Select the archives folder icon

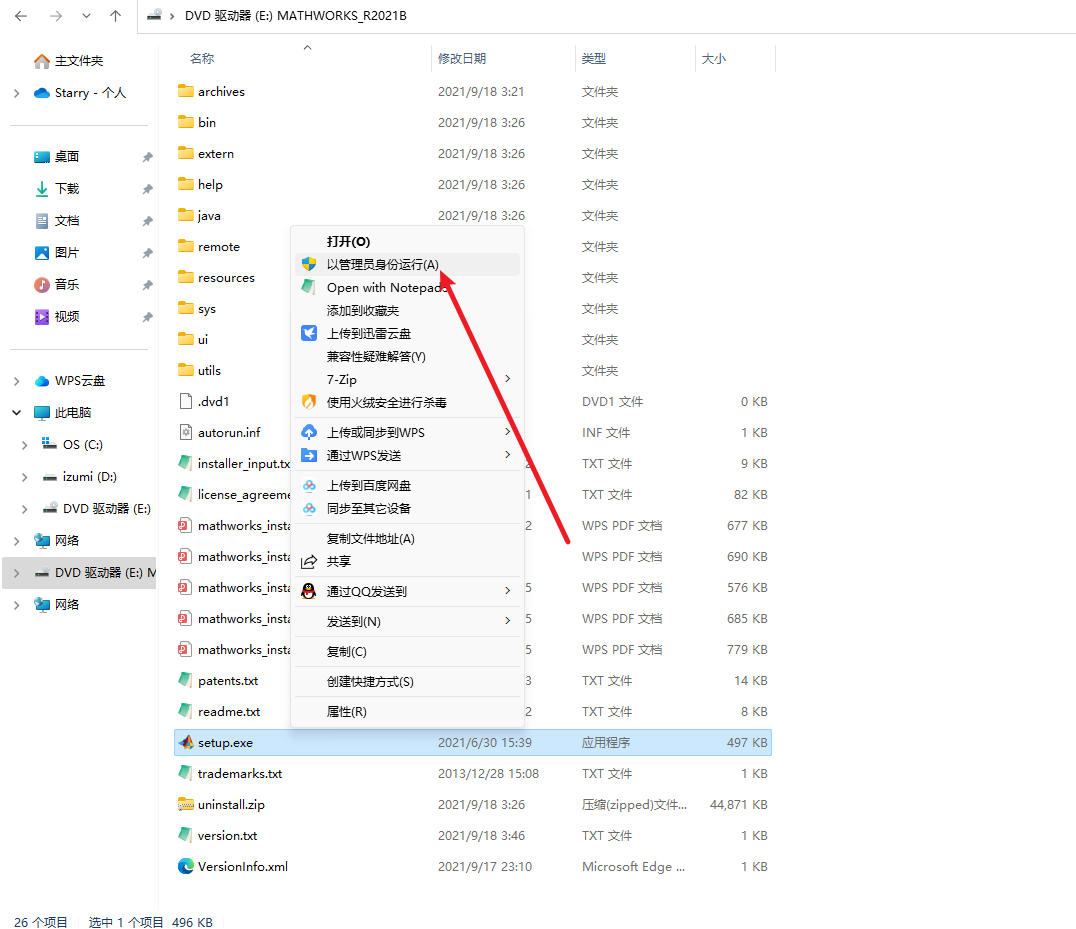[185, 91]
